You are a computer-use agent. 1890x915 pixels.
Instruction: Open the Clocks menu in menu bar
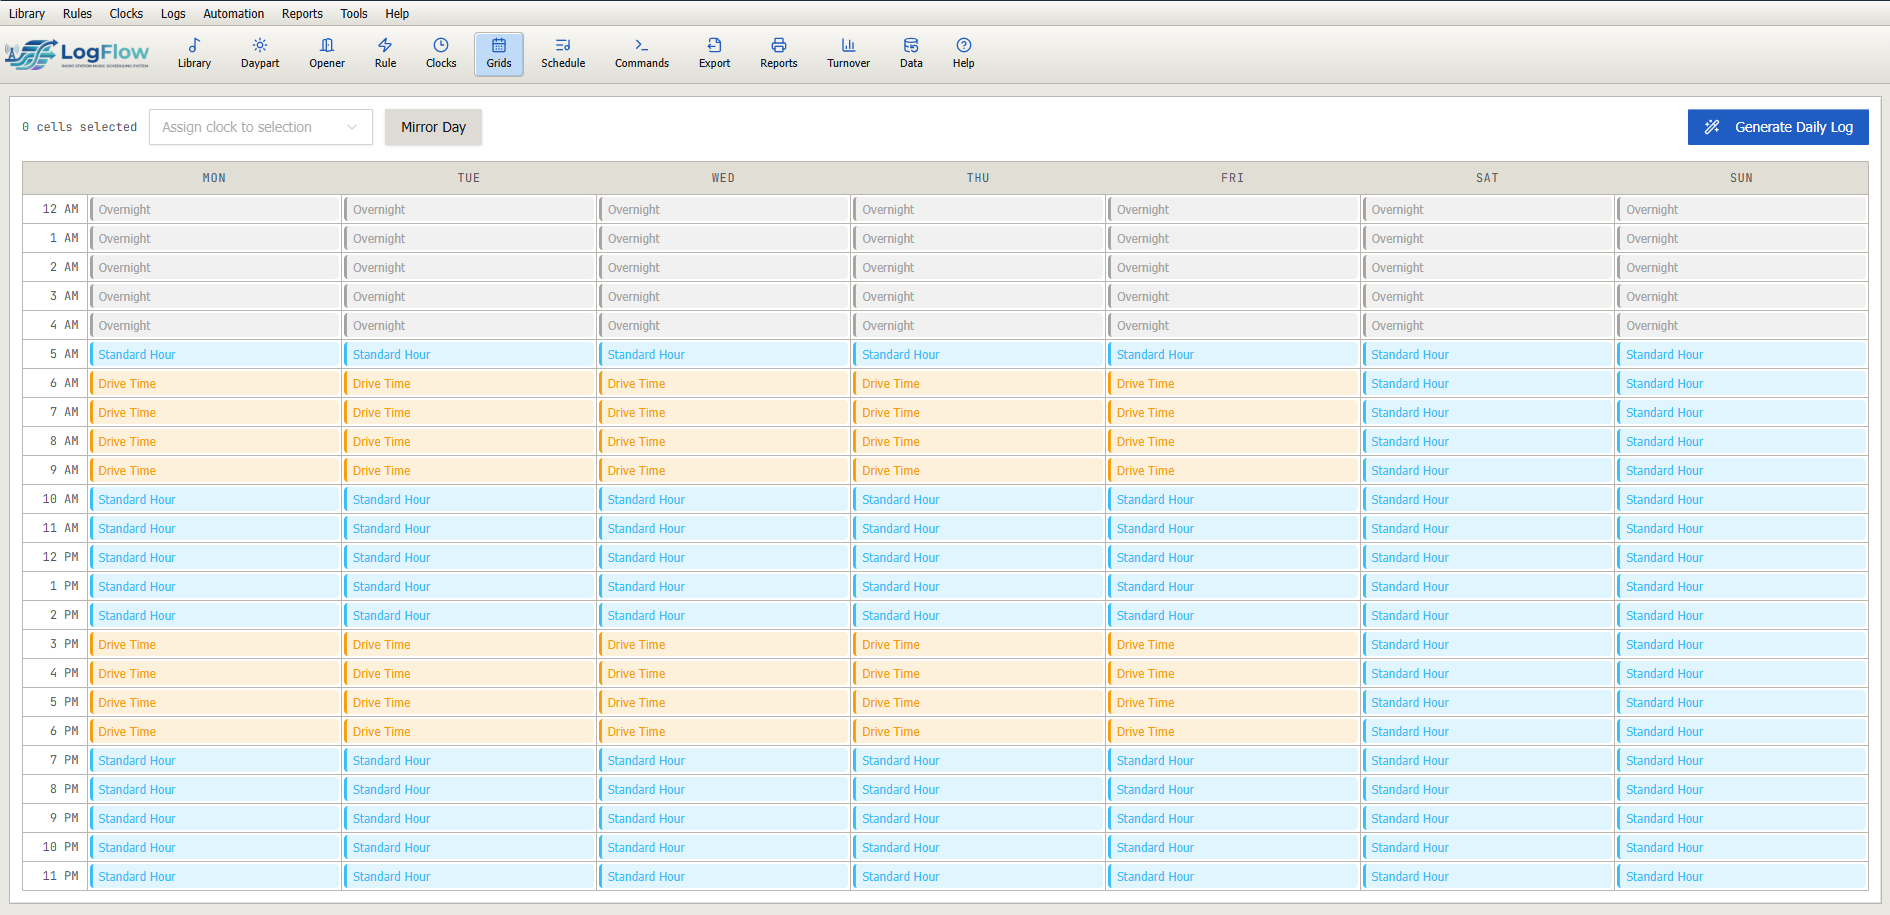126,13
